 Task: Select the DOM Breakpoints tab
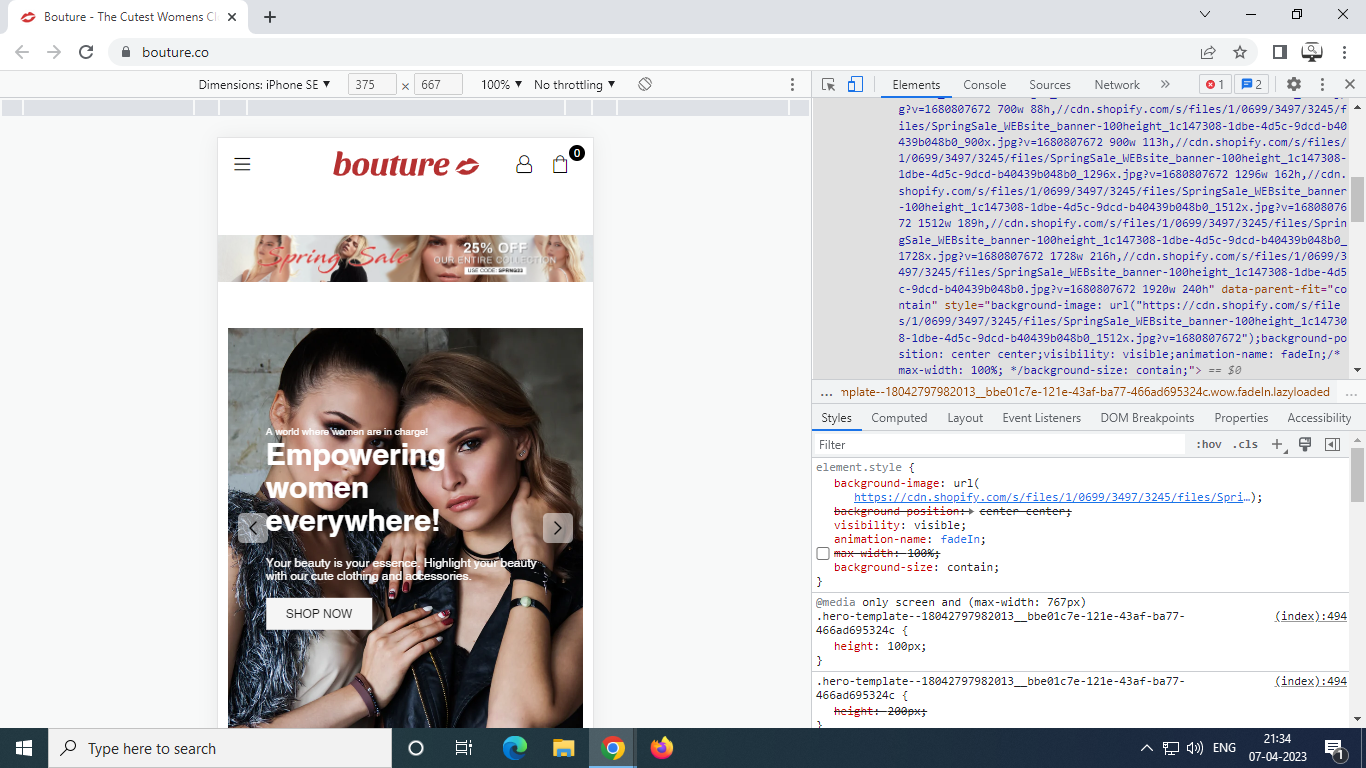pyautogui.click(x=1148, y=418)
